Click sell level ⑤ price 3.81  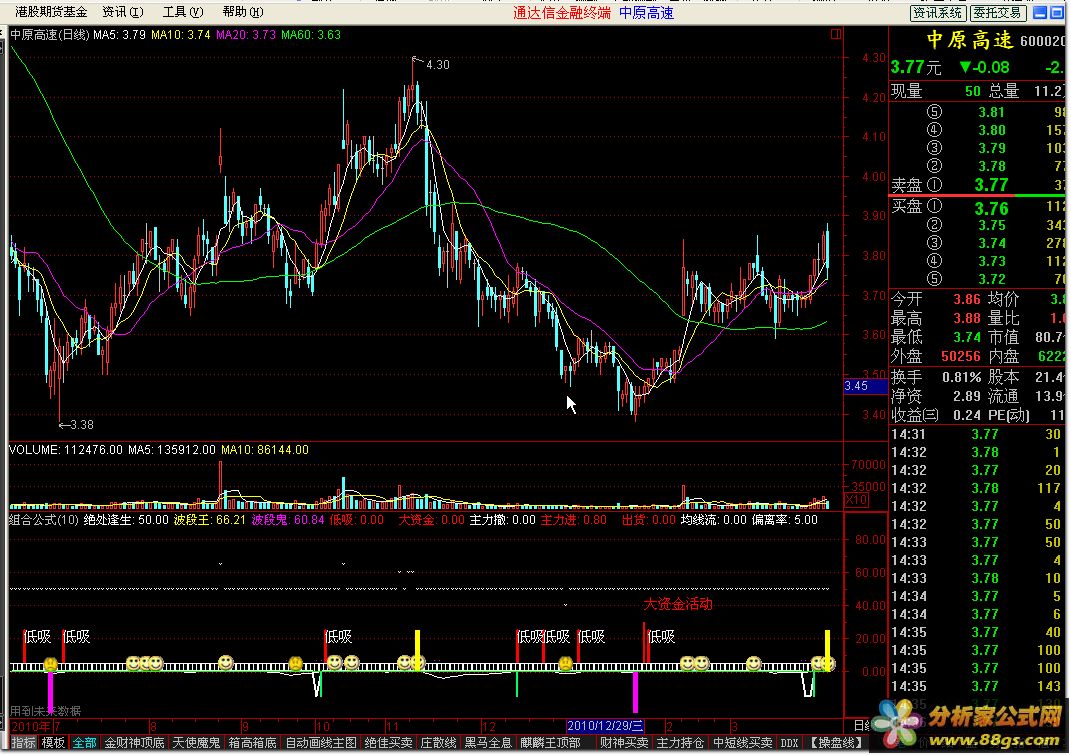pos(991,113)
